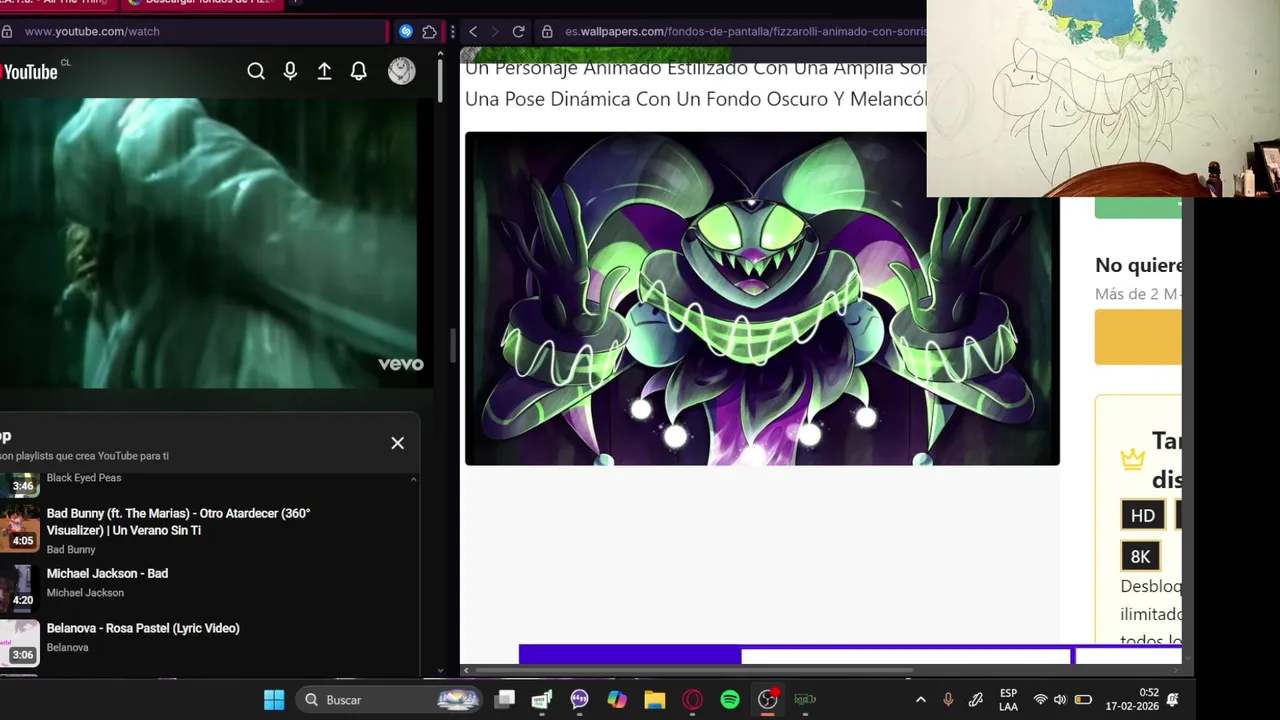Launch Microsoft Copilot from taskbar

pyautogui.click(x=617, y=700)
